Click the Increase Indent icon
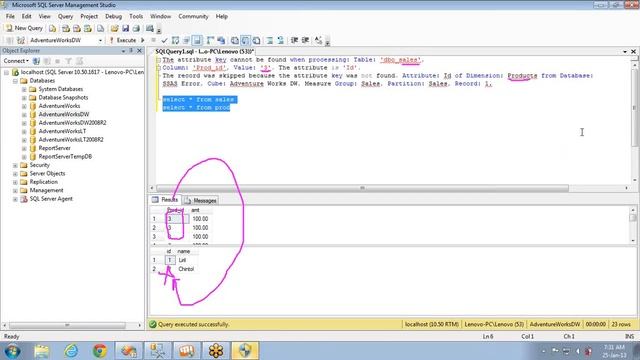 [x=305, y=40]
